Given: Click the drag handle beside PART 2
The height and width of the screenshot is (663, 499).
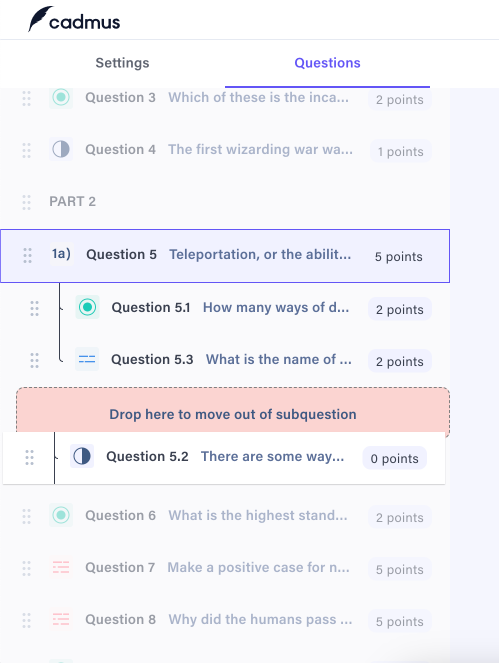Looking at the screenshot, I should (26, 202).
